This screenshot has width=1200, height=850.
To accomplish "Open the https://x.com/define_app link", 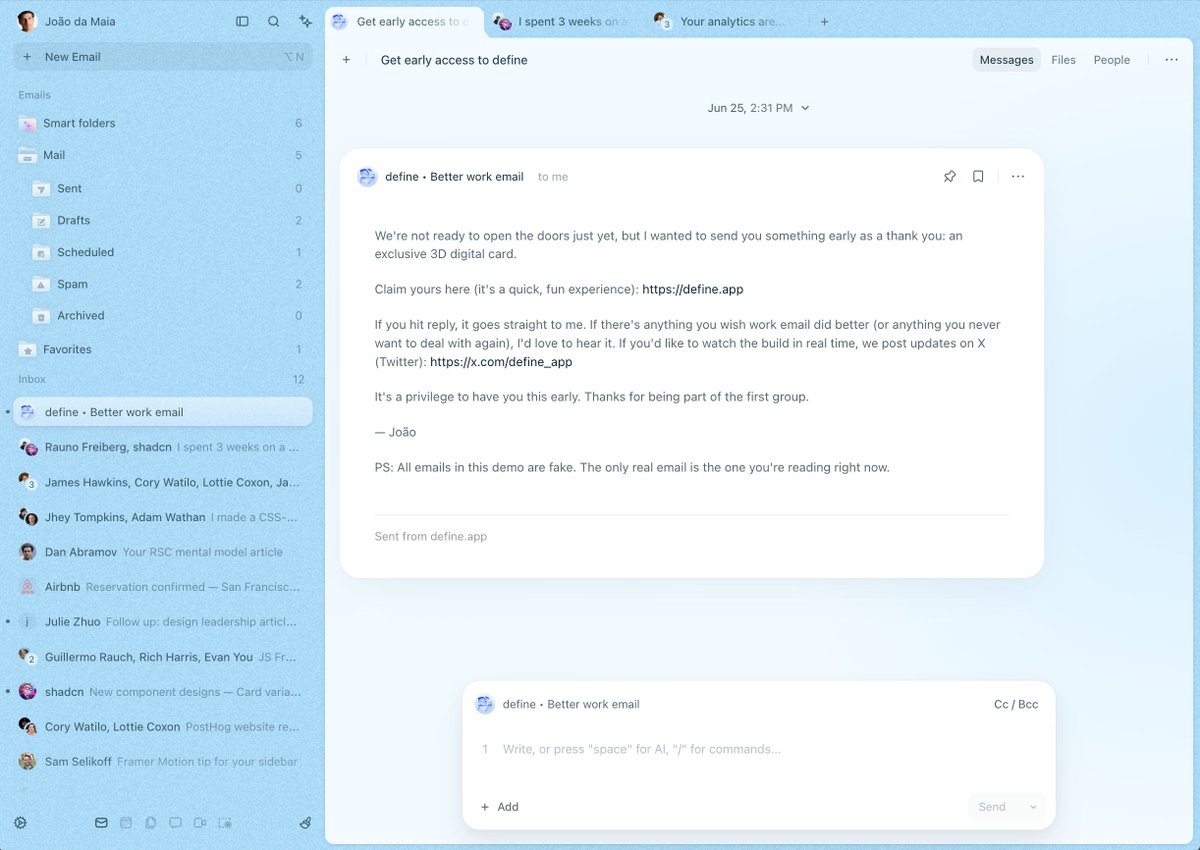I will click(x=501, y=362).
